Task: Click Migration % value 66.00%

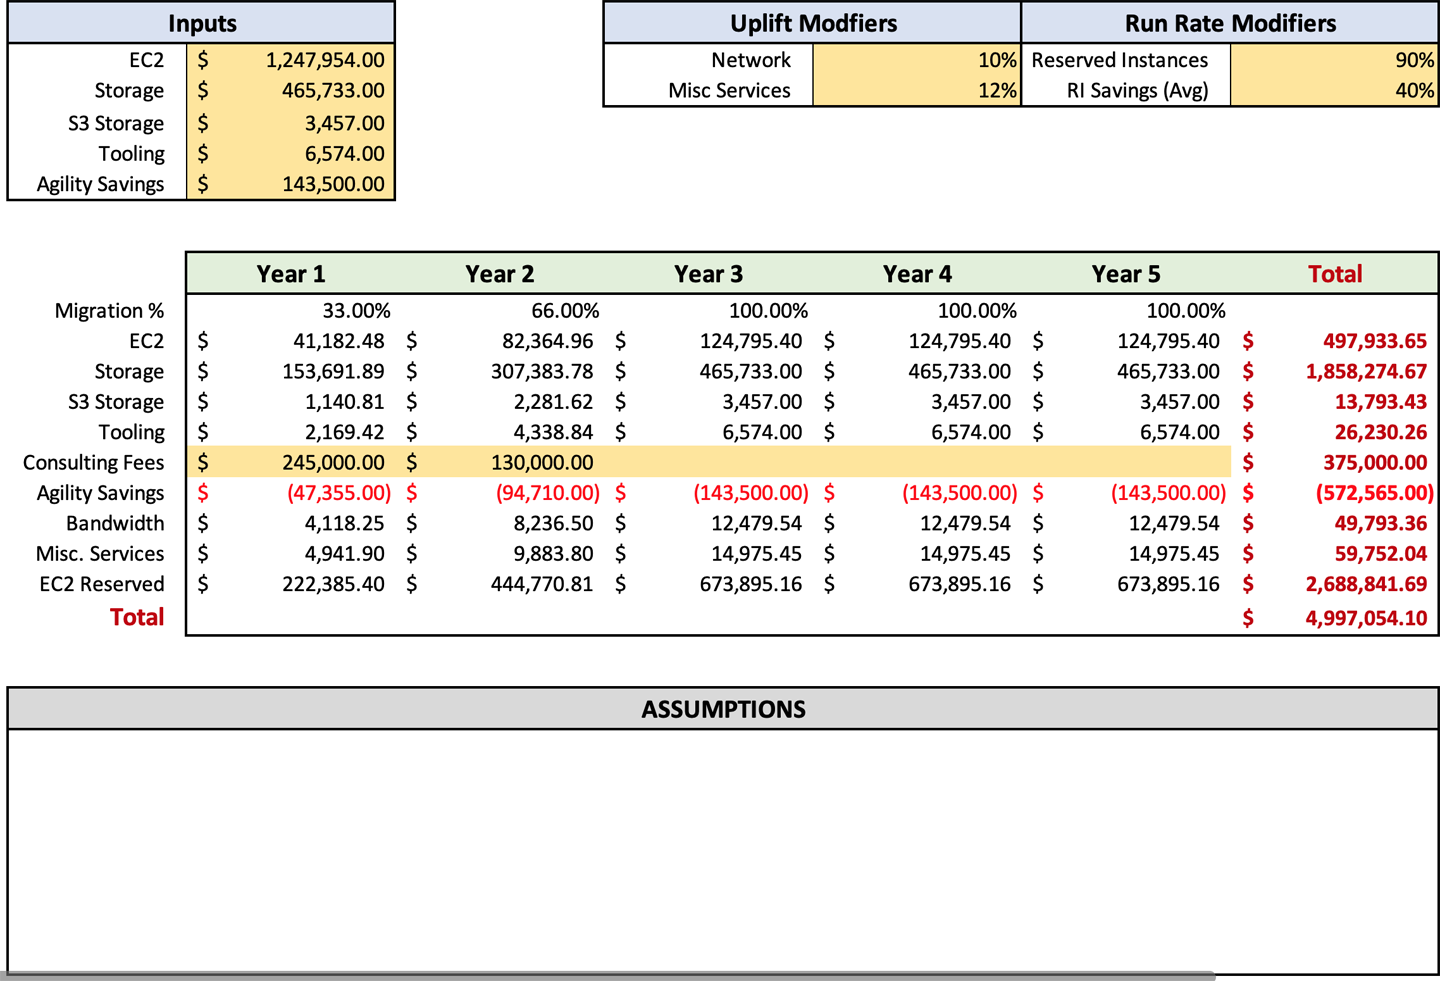Action: (565, 311)
